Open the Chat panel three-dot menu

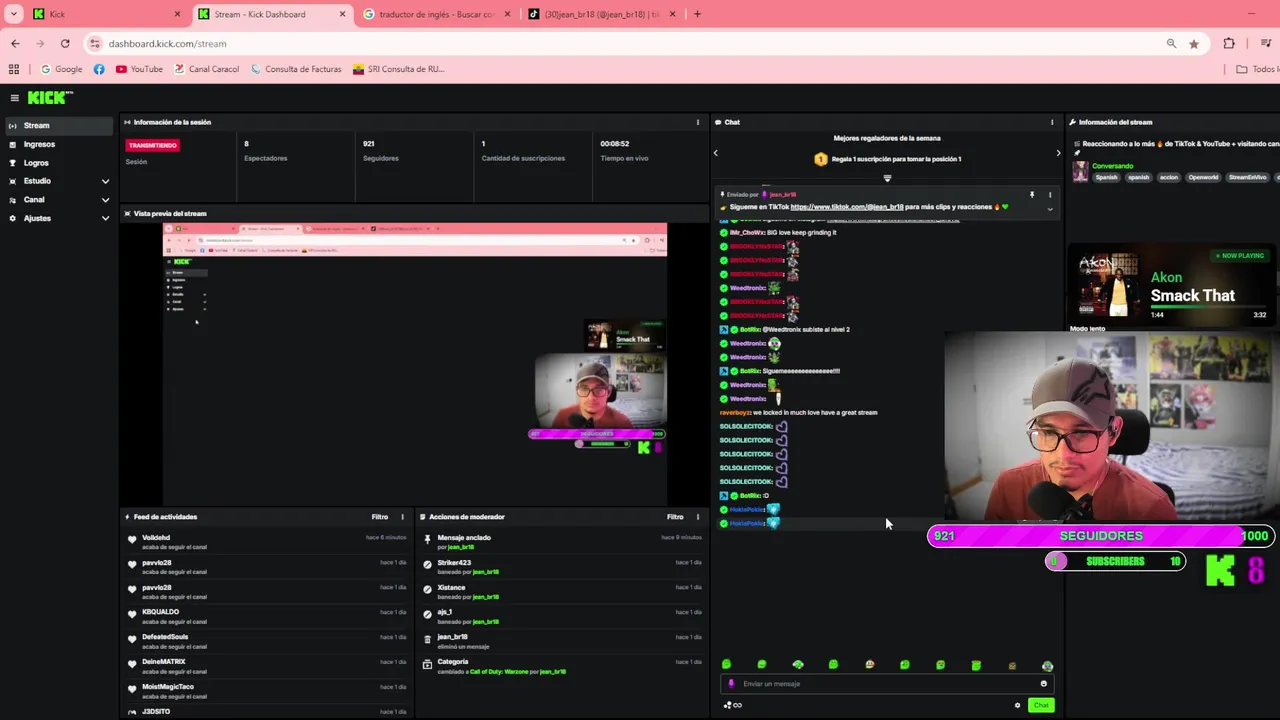1052,122
